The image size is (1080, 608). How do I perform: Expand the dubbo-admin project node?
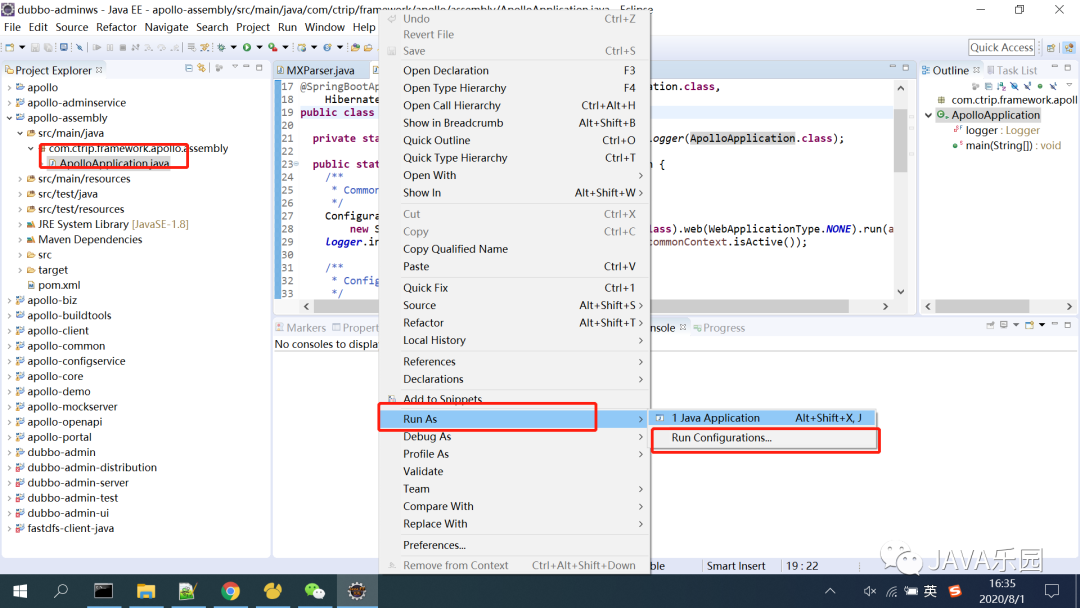10,452
